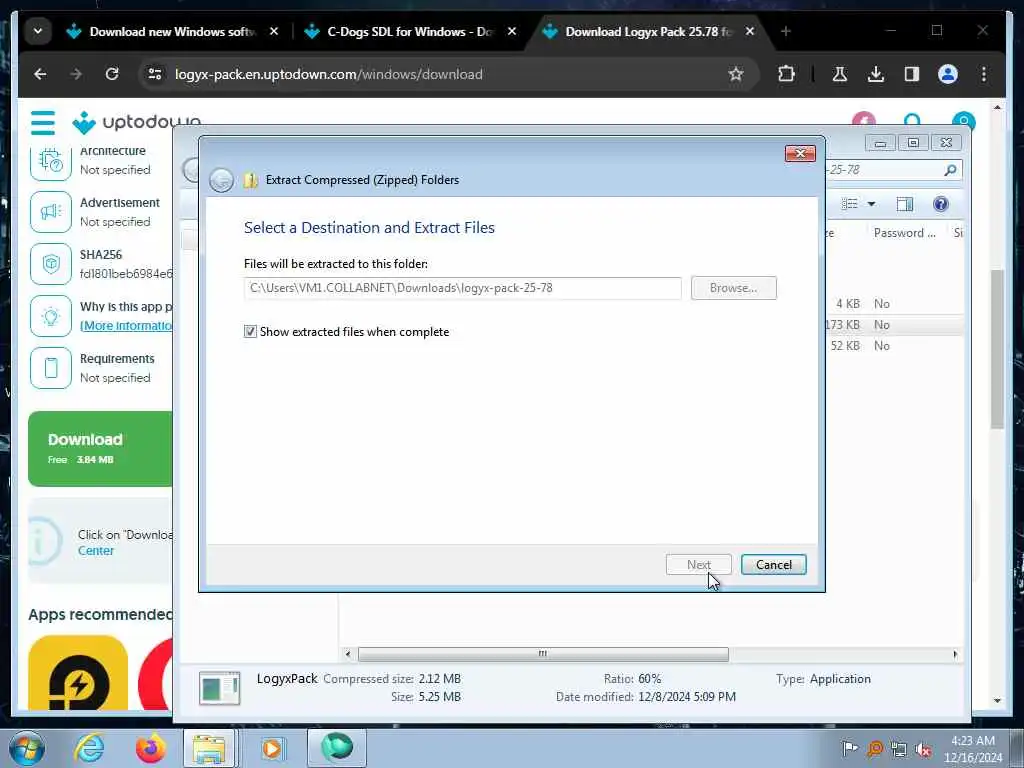Open Chrome extensions puzzle icon
1024x768 pixels.
(786, 74)
